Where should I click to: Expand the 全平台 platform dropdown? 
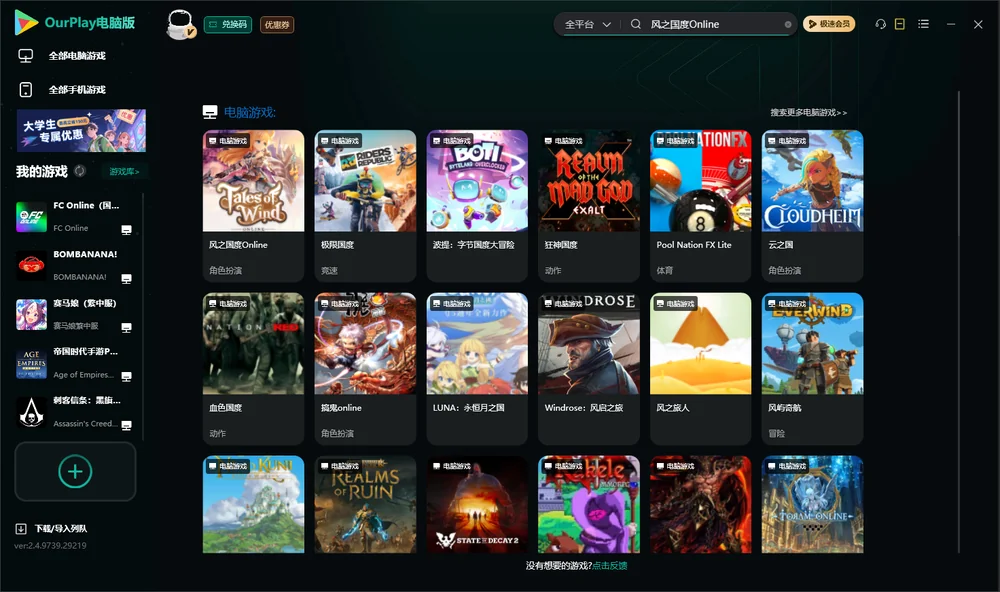[x=588, y=24]
